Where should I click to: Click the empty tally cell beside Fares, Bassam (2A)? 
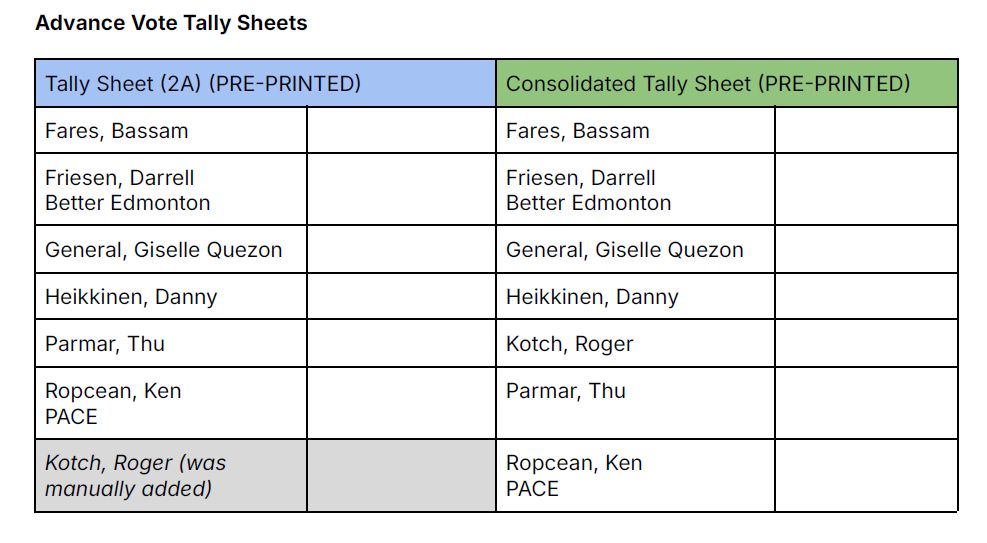pyautogui.click(x=402, y=130)
